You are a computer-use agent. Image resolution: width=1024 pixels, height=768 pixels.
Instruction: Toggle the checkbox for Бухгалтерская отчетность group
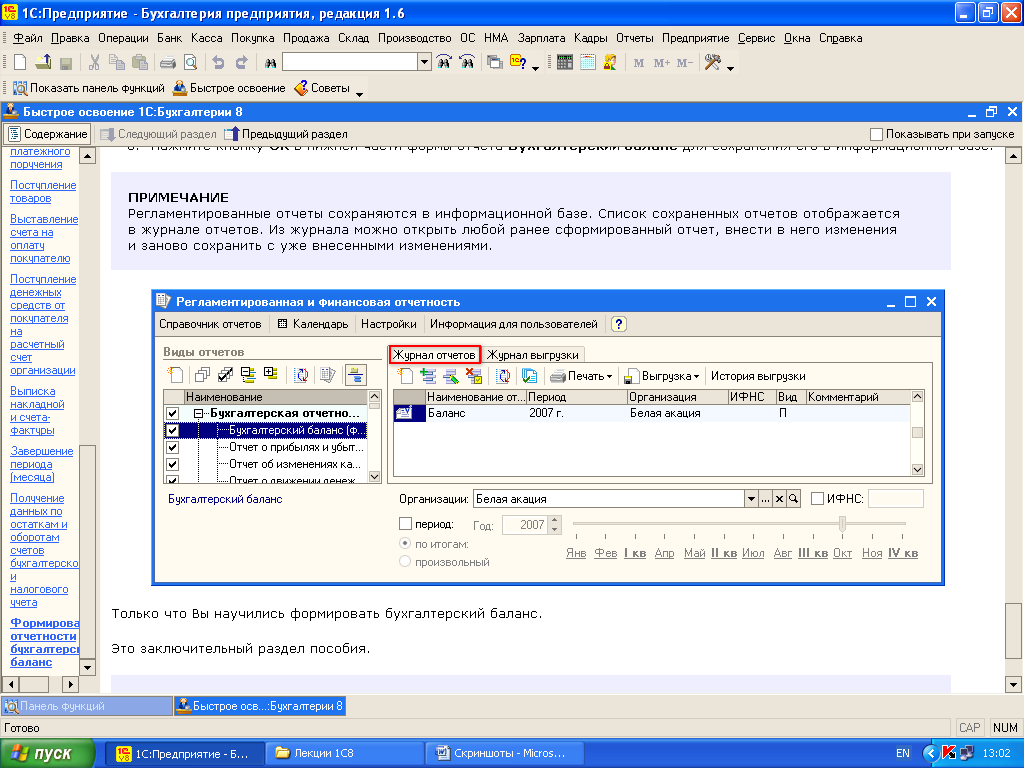point(172,413)
